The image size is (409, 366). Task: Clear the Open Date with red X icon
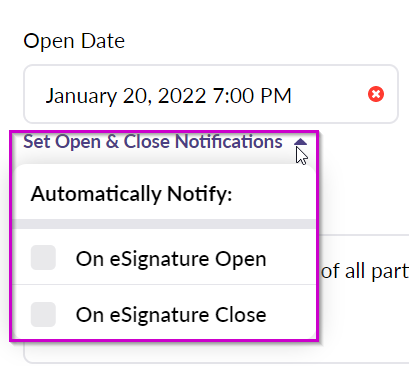click(376, 94)
